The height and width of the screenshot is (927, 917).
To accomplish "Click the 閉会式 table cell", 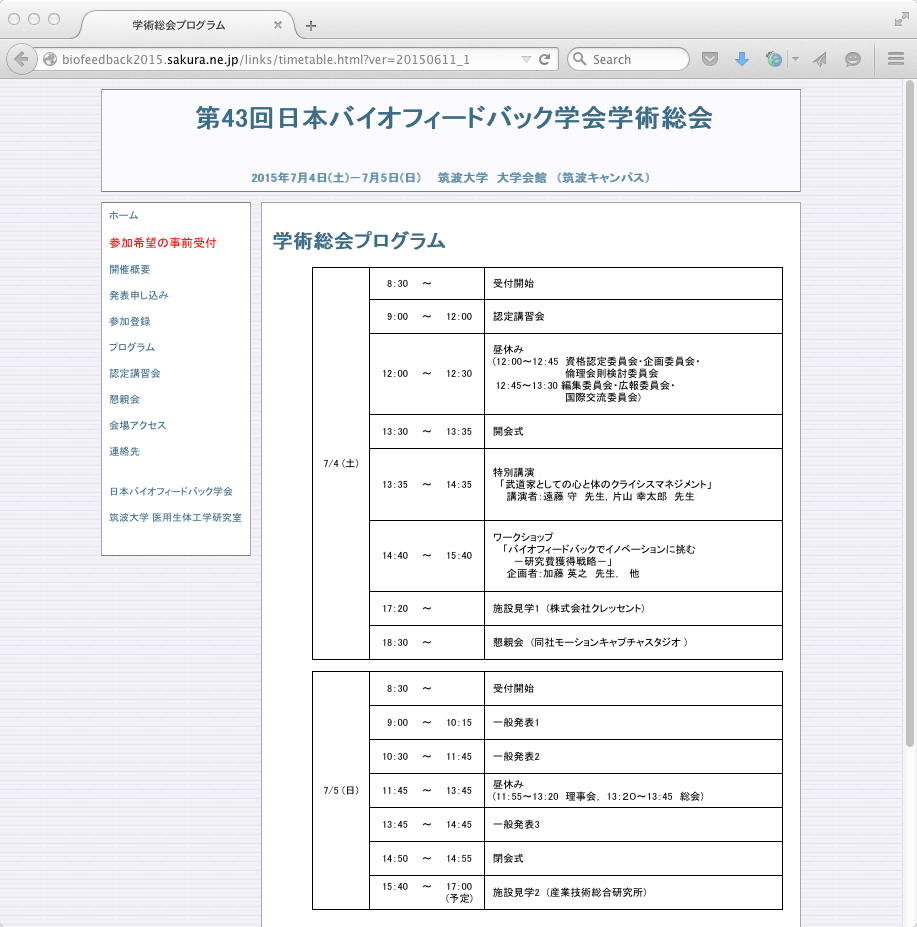I will 633,858.
